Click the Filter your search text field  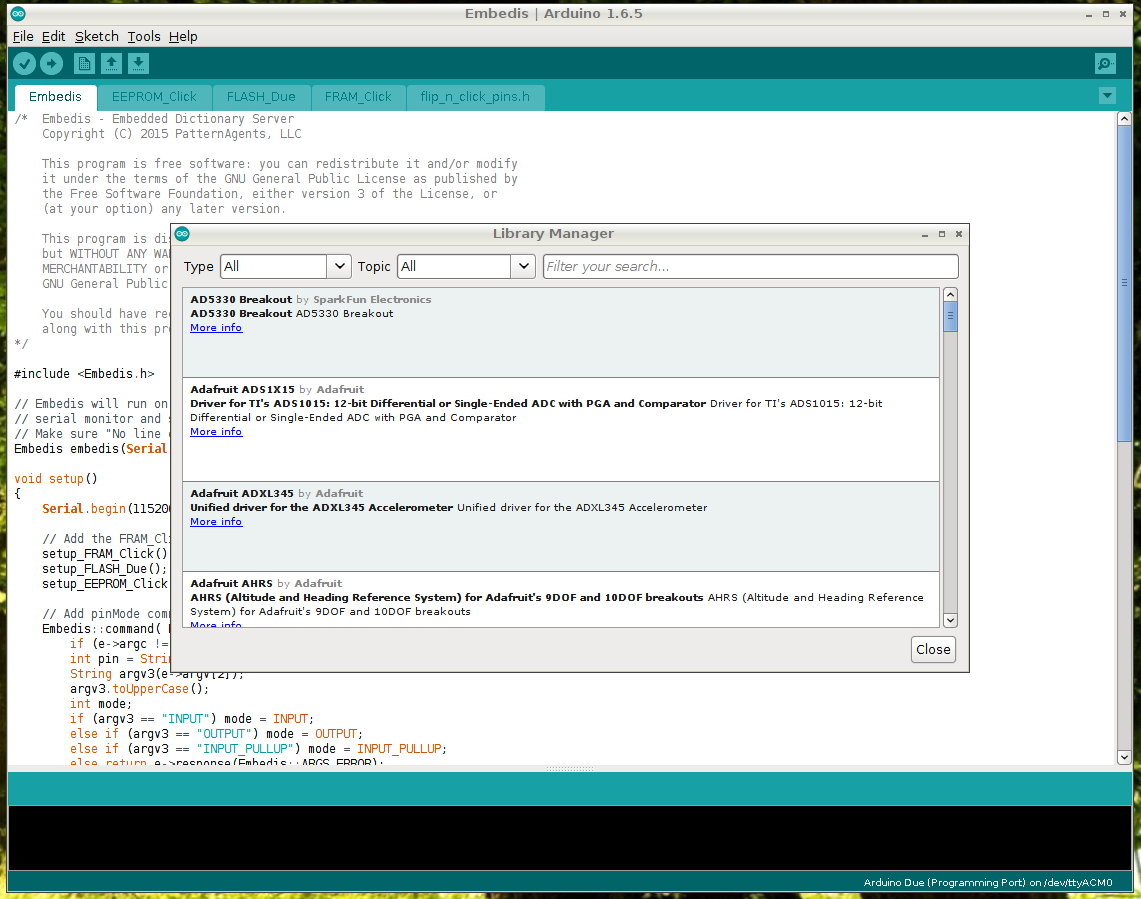(x=750, y=267)
